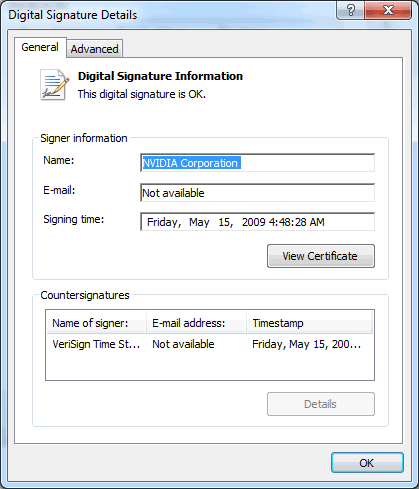Click the Digital Signature Information heading
The height and width of the screenshot is (489, 419).
[160, 76]
